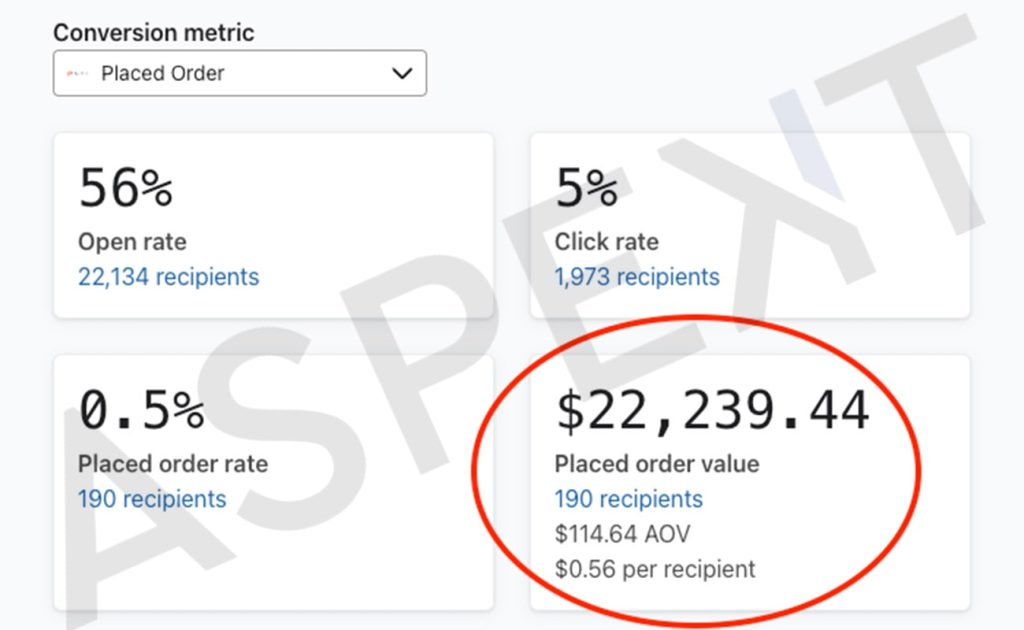1024x630 pixels.
Task: Click the Placed order value label
Action: click(657, 464)
